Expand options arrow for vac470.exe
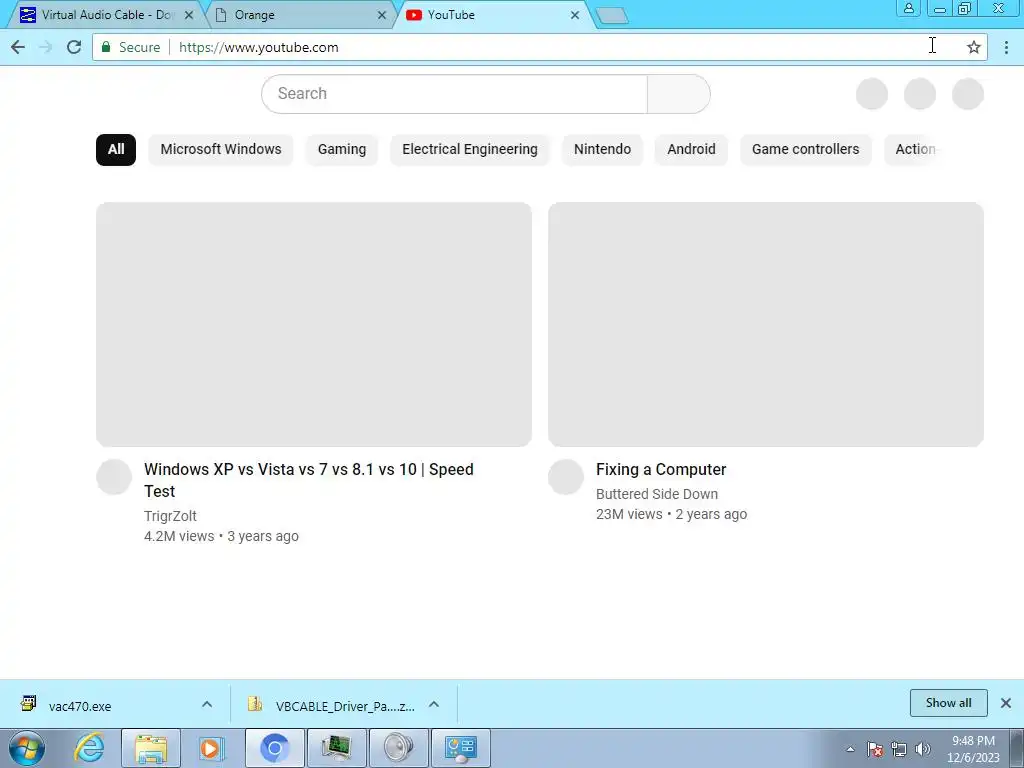The height and width of the screenshot is (768, 1024). pos(207,704)
